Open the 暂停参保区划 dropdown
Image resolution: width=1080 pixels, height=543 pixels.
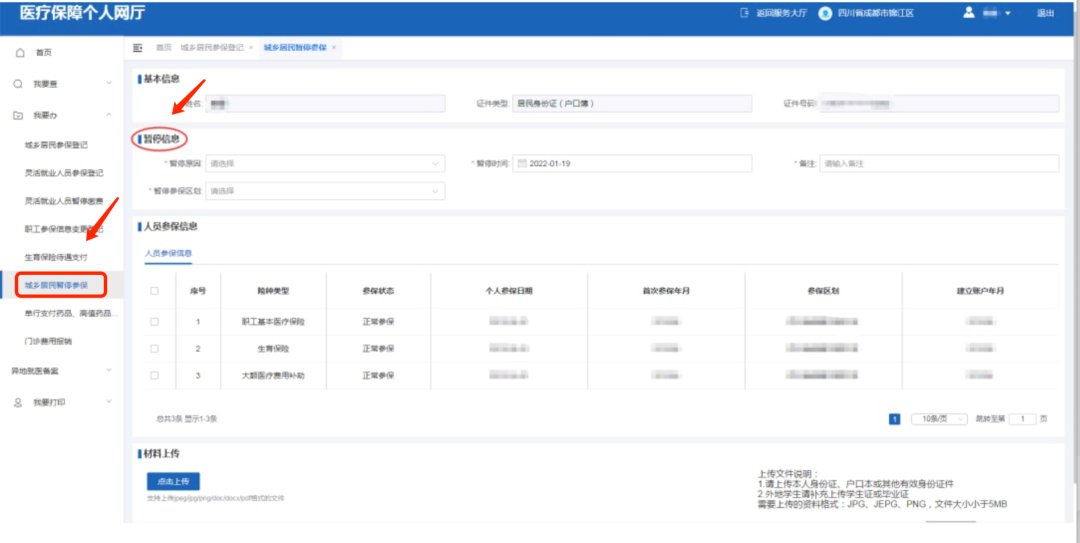(x=325, y=190)
